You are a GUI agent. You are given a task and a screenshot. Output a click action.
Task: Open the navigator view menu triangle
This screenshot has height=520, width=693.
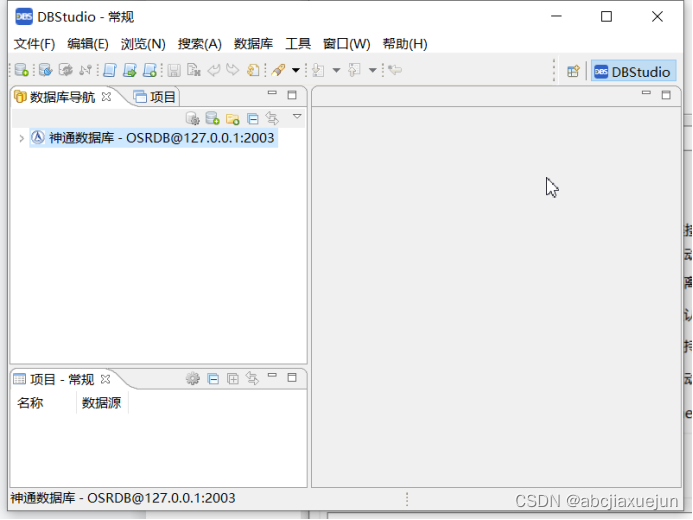(x=297, y=116)
